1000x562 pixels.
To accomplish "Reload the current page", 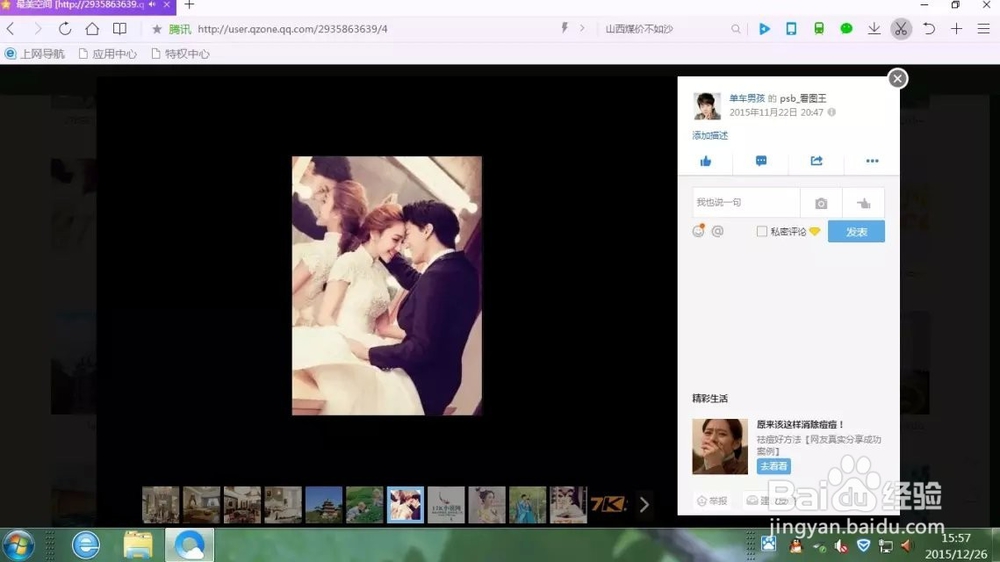I will (x=64, y=29).
